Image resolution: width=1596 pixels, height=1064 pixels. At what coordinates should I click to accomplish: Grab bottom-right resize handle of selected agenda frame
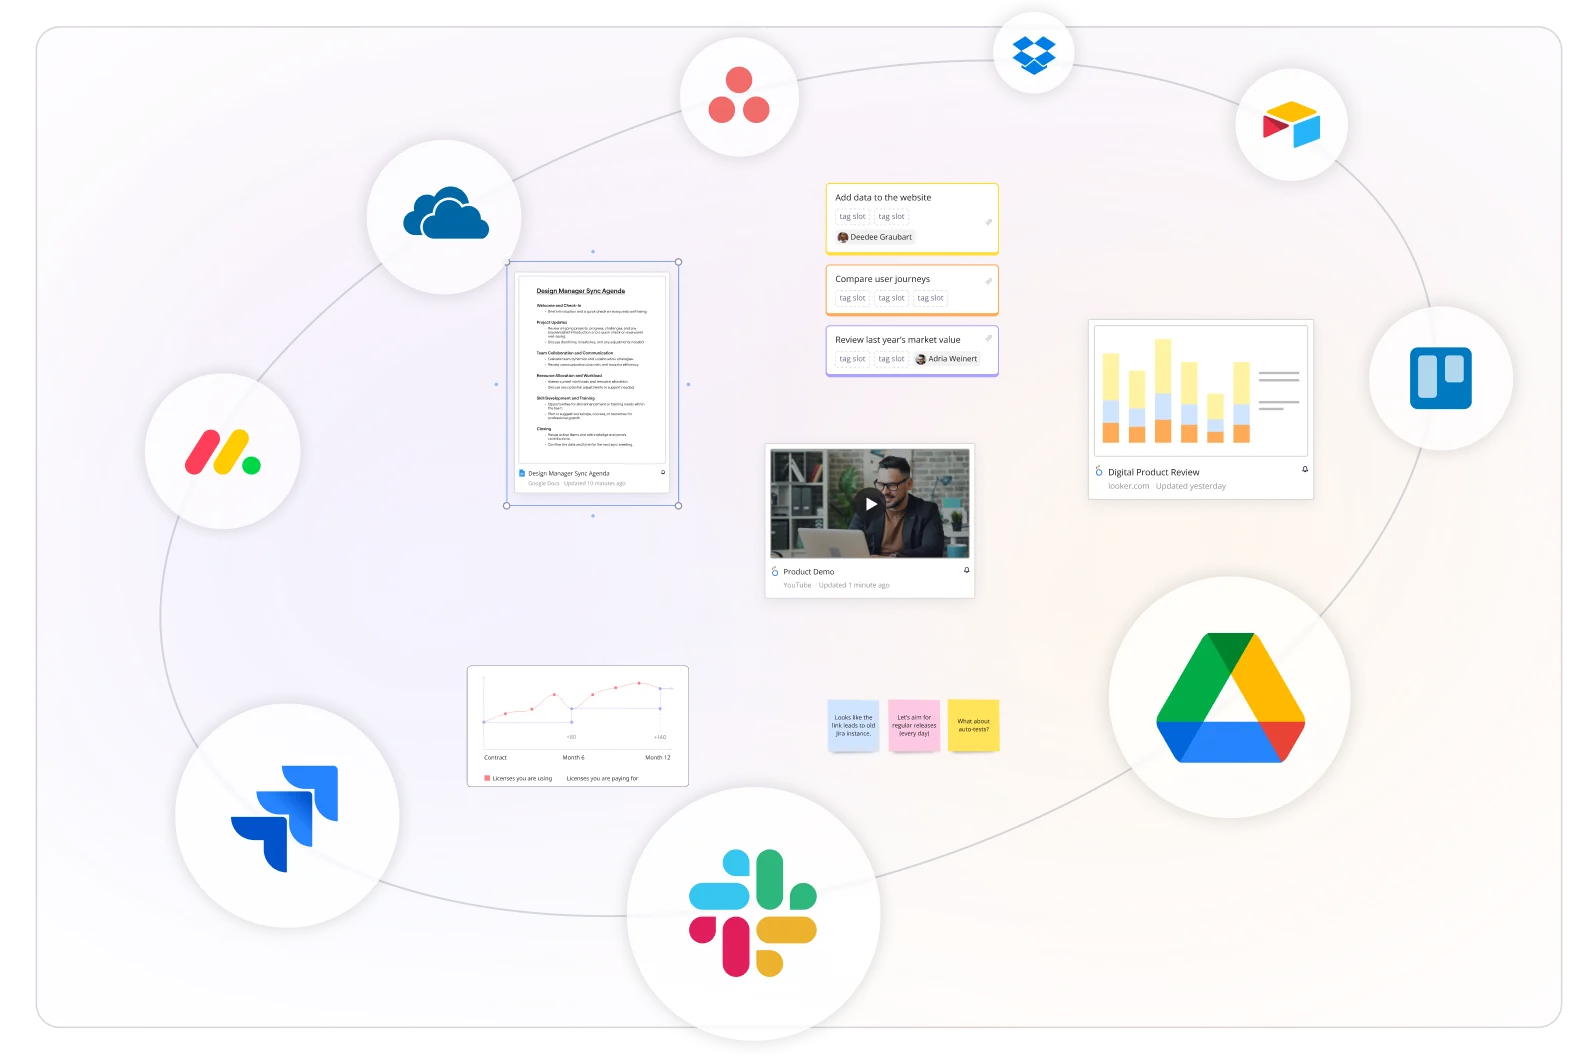click(x=678, y=505)
